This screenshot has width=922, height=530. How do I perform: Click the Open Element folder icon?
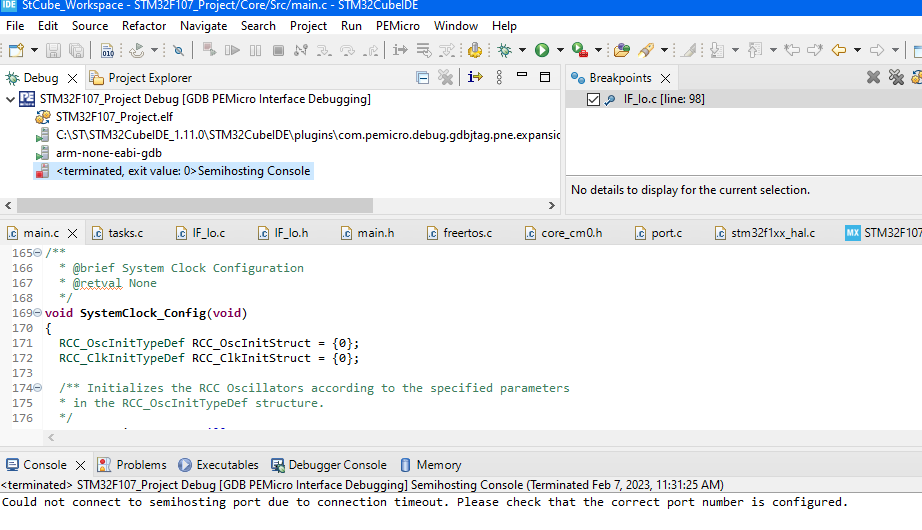[x=622, y=51]
